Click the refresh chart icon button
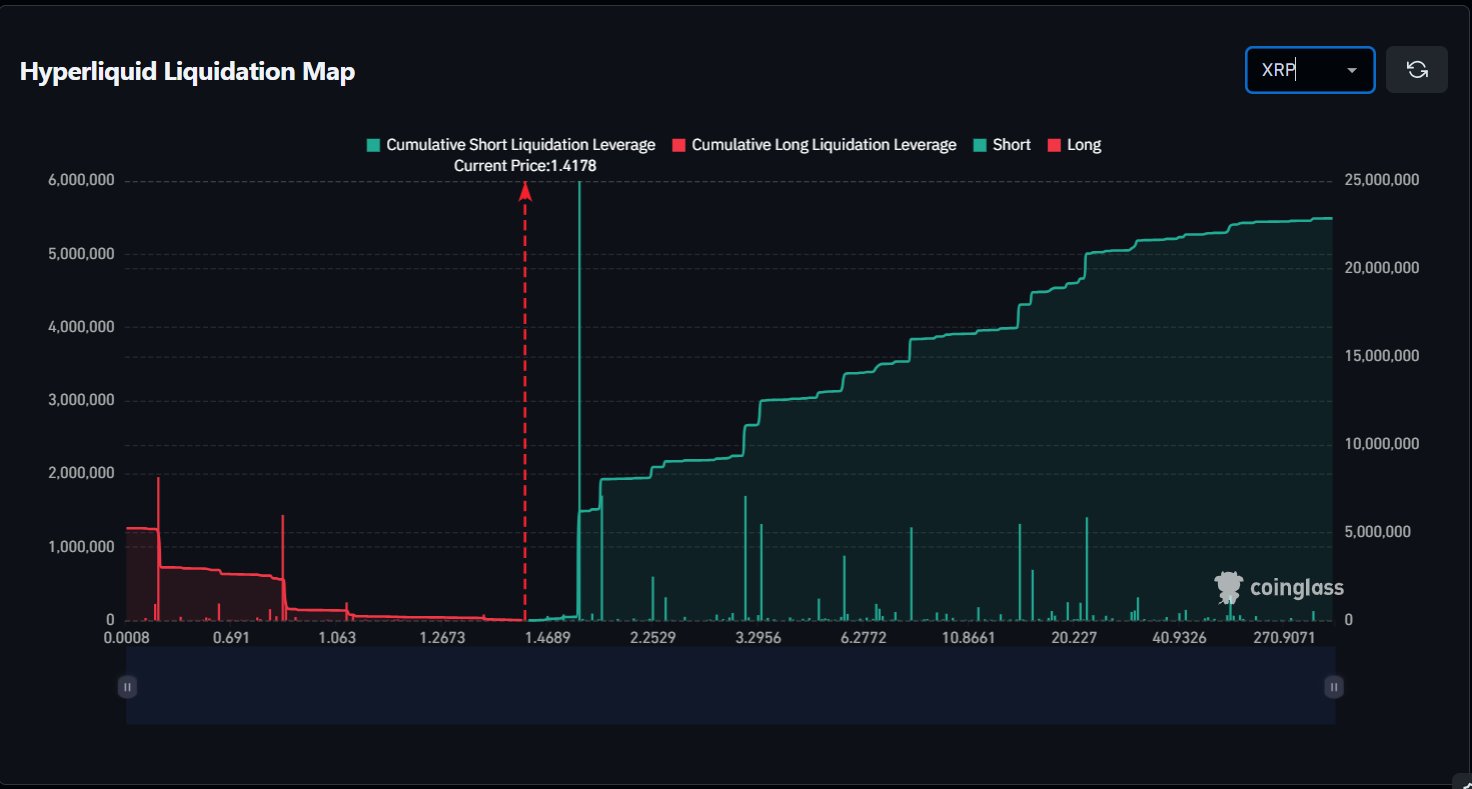The height and width of the screenshot is (789, 1472). (1416, 70)
